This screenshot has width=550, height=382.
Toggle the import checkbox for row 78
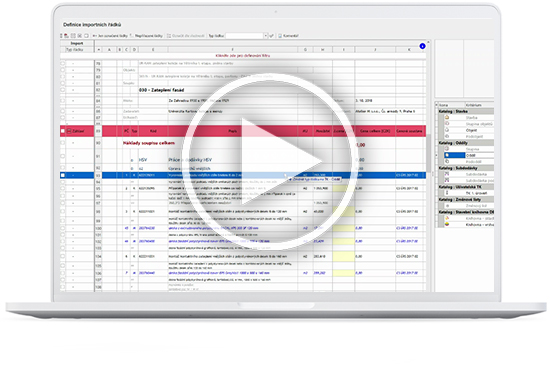pyautogui.click(x=63, y=63)
